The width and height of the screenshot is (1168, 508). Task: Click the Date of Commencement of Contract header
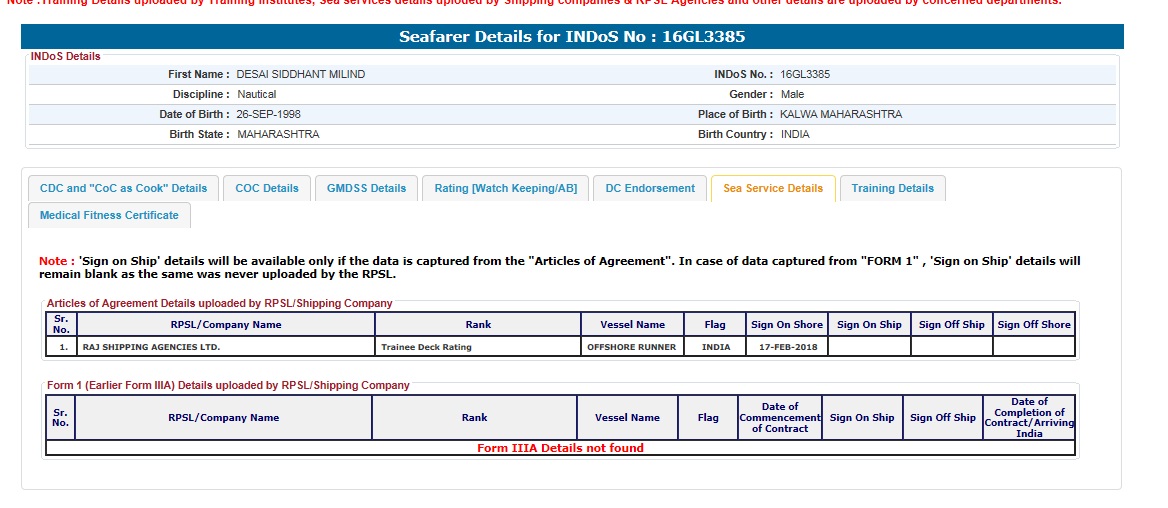pyautogui.click(x=779, y=418)
